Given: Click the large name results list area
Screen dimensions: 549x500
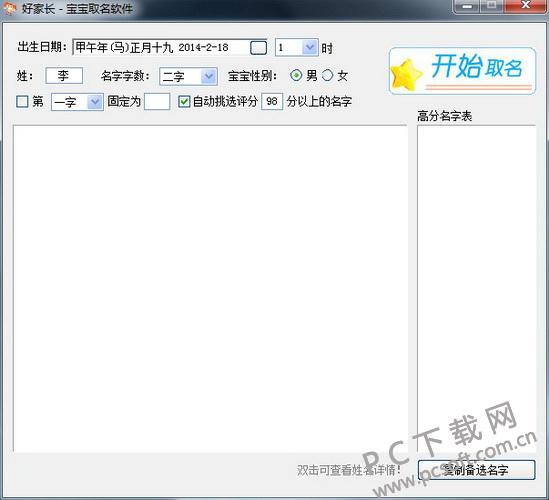Looking at the screenshot, I should point(210,288).
